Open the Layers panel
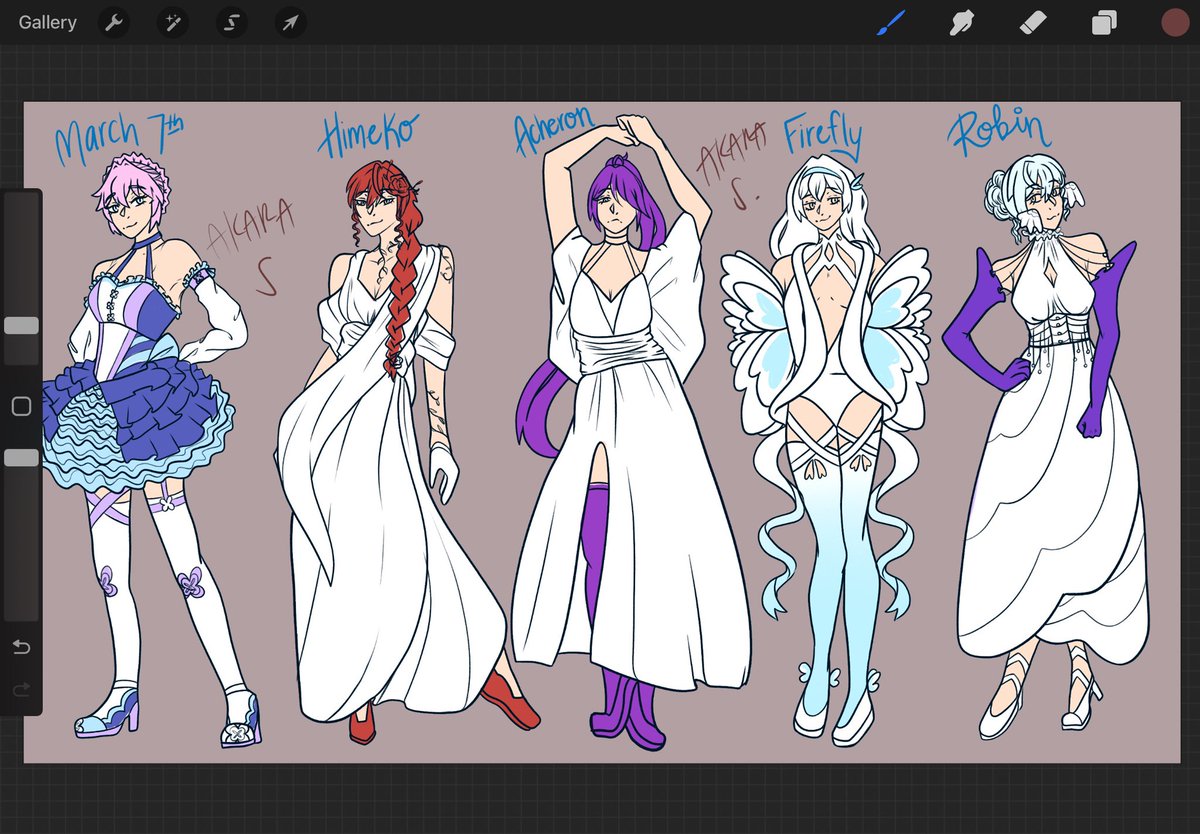Image resolution: width=1200 pixels, height=834 pixels. coord(1104,23)
